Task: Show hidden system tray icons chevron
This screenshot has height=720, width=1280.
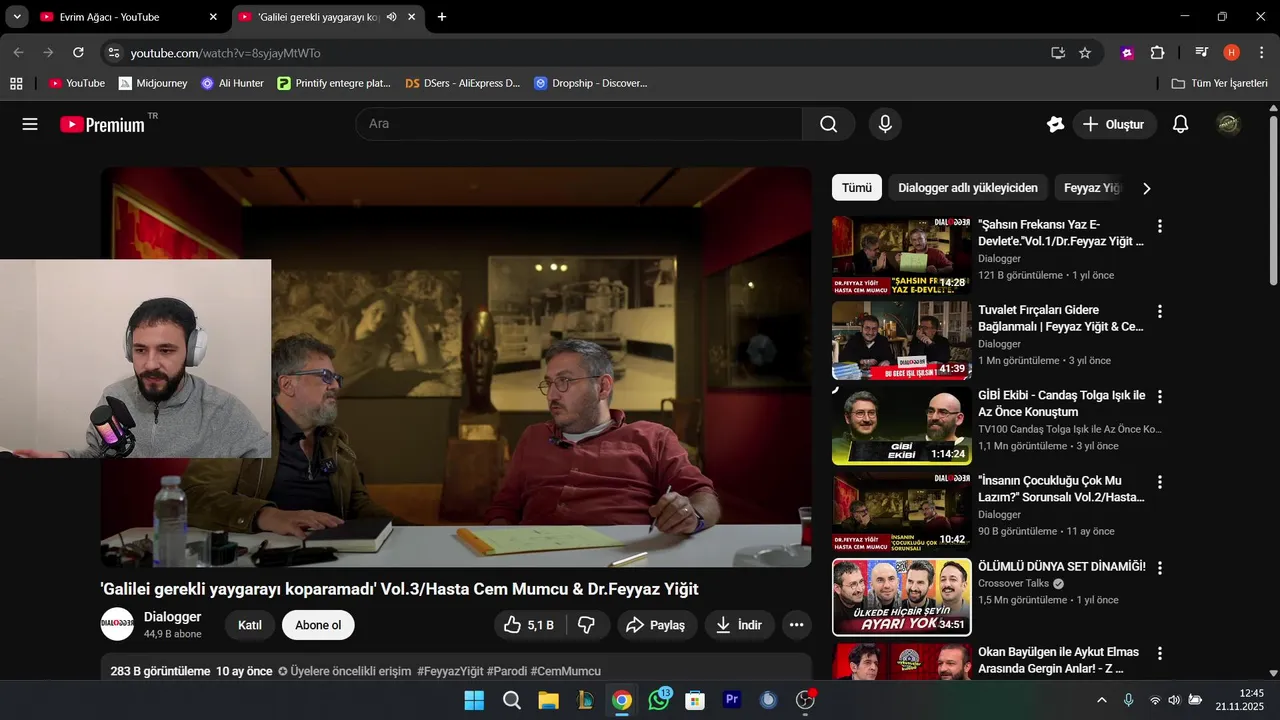Action: 1102,700
